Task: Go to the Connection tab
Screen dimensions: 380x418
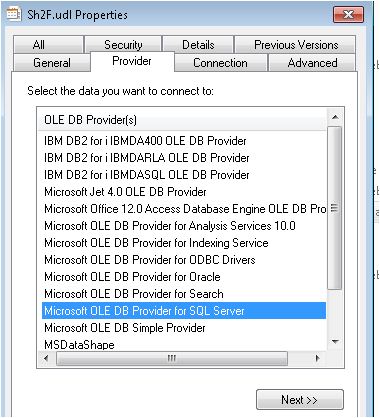Action: pos(221,63)
